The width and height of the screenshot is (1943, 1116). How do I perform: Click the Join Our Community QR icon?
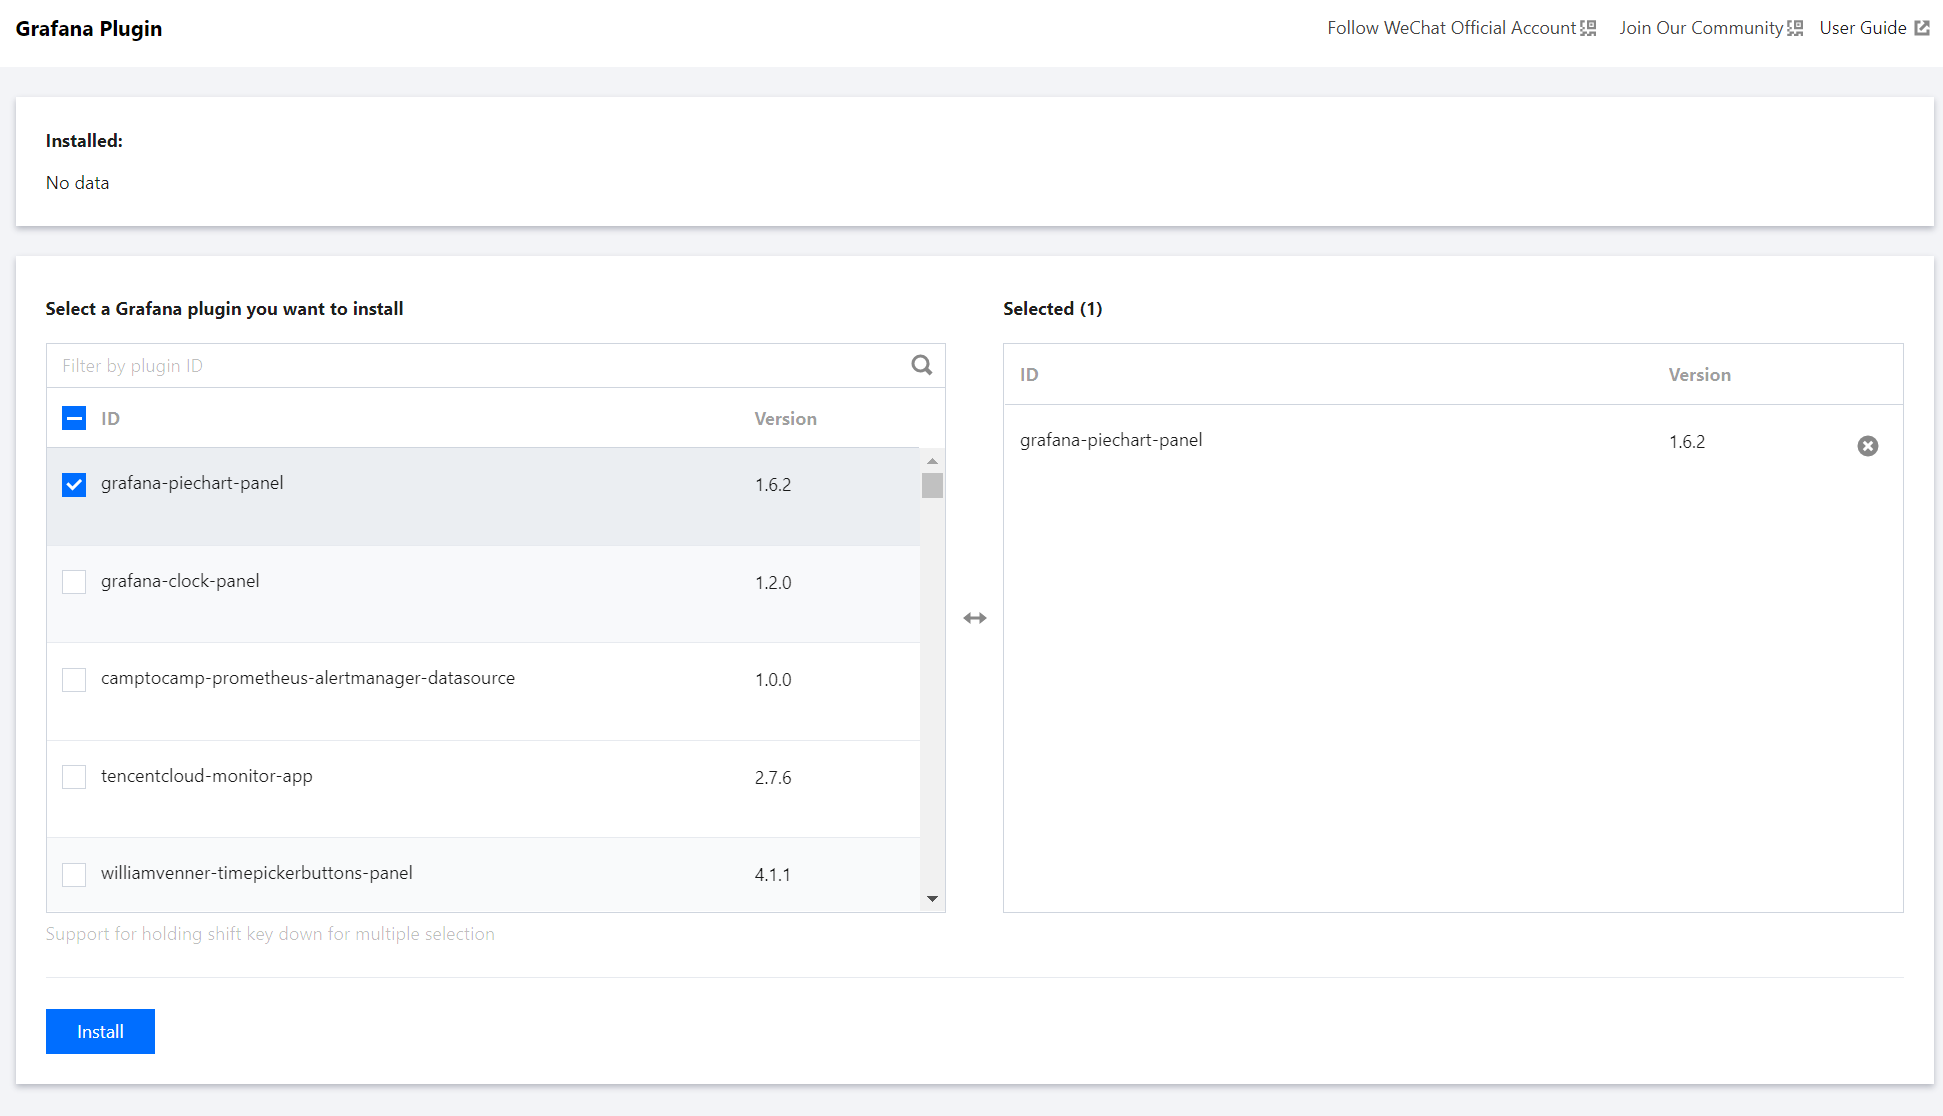click(1795, 28)
